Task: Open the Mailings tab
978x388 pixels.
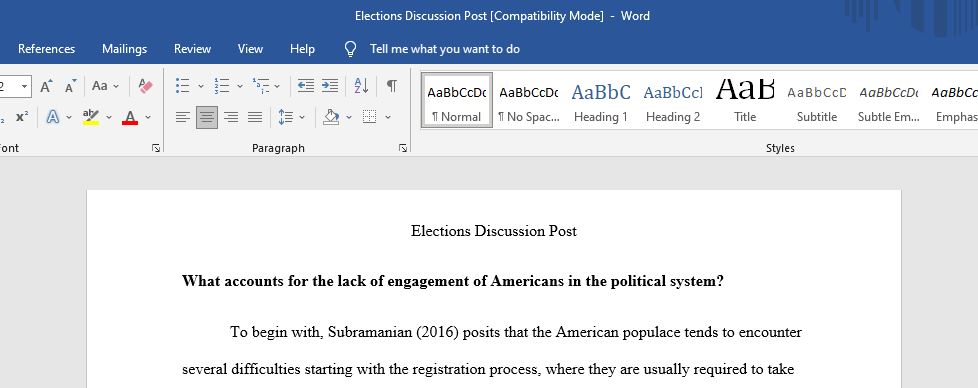Action: pos(125,49)
